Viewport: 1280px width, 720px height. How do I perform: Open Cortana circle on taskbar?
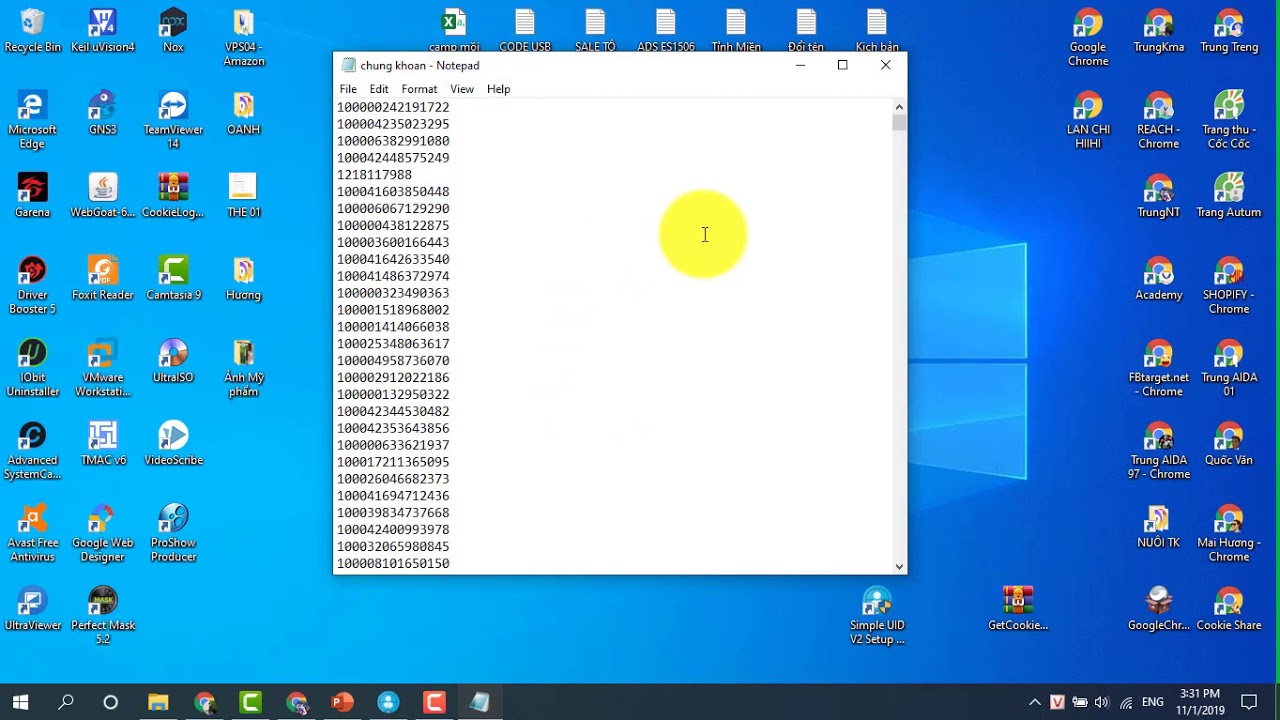point(111,702)
